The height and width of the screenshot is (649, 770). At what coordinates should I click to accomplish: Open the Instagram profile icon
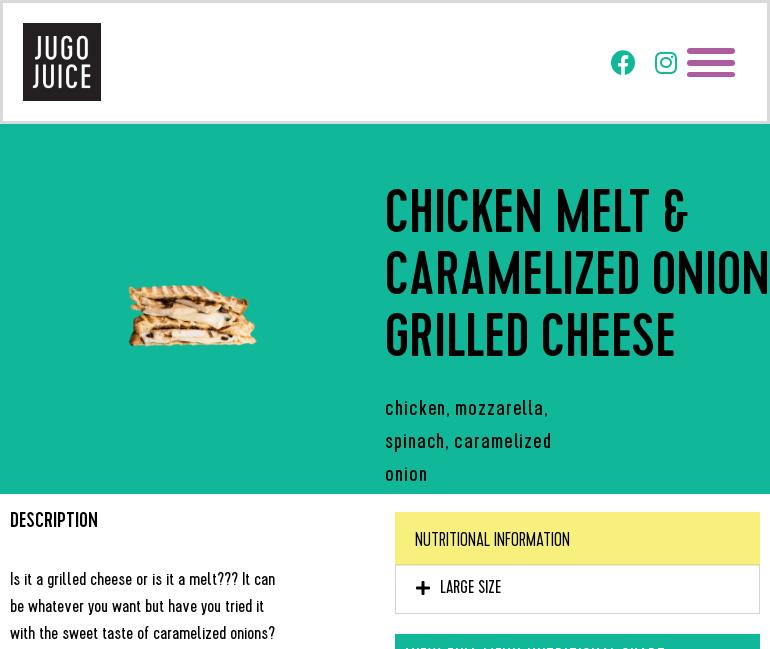click(666, 63)
